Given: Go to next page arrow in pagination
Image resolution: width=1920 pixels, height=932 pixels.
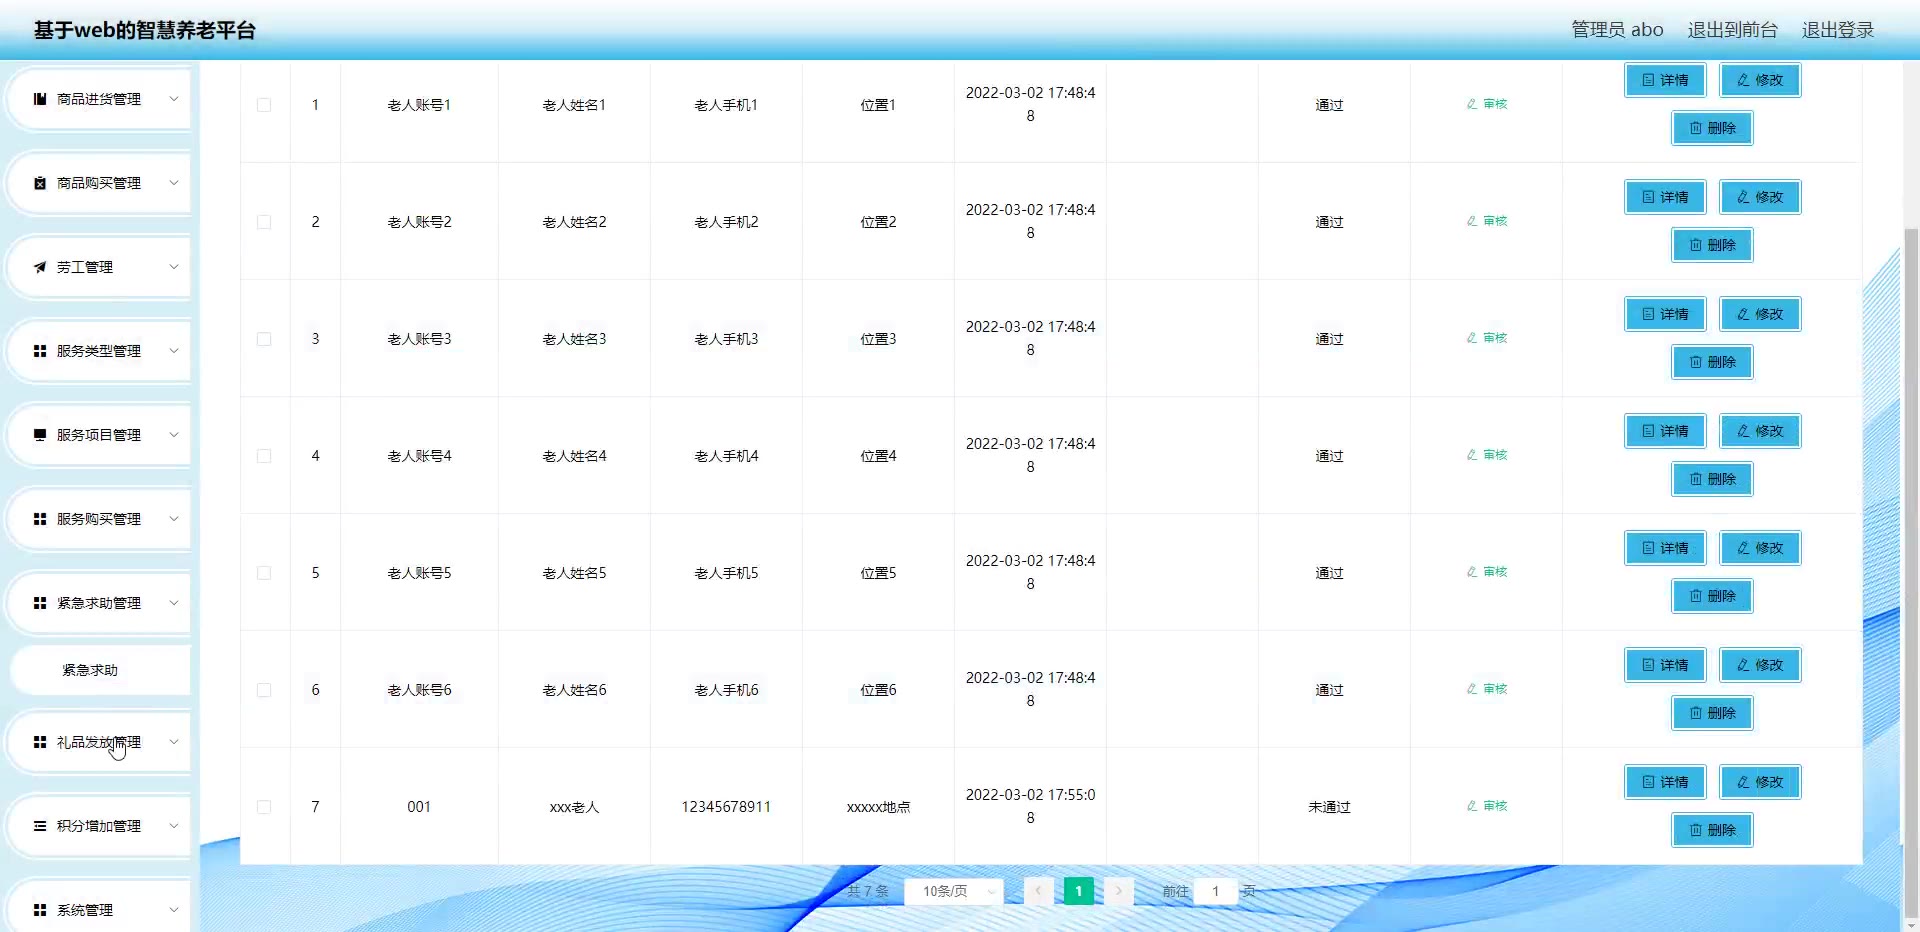Looking at the screenshot, I should pos(1119,891).
